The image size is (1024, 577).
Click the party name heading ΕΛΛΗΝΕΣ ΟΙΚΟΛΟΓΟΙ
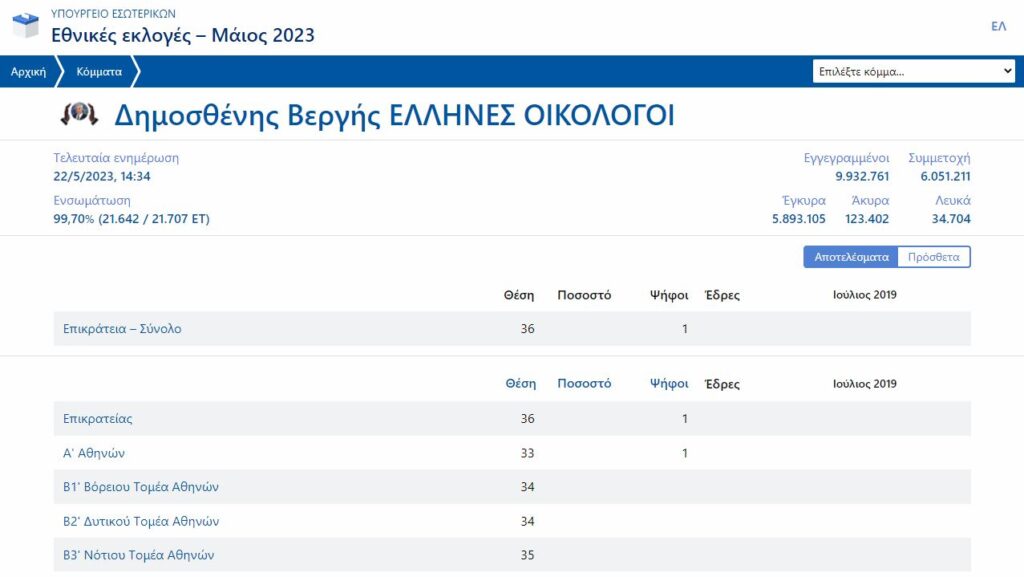pos(532,115)
